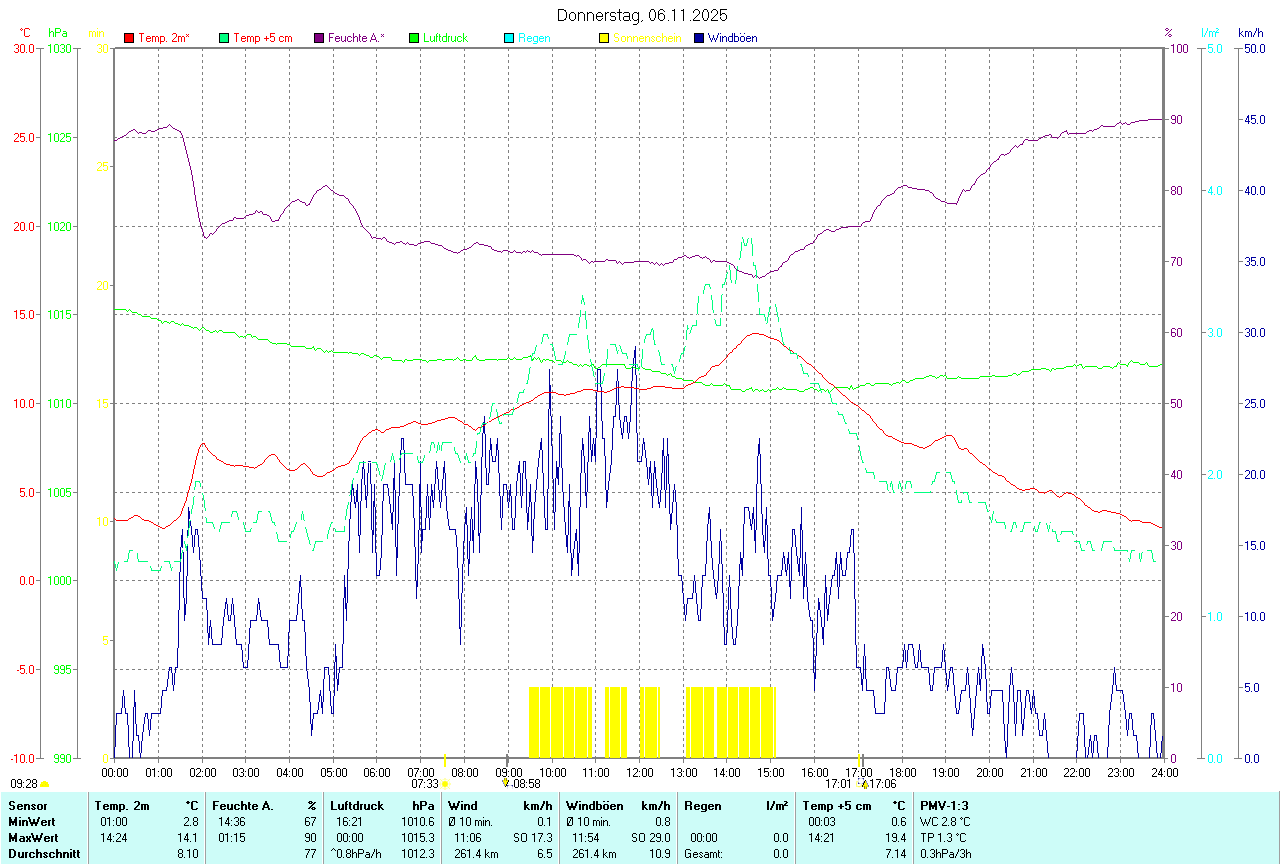
Task: Click the sun duration icon beside 09:28
Action: (x=44, y=785)
